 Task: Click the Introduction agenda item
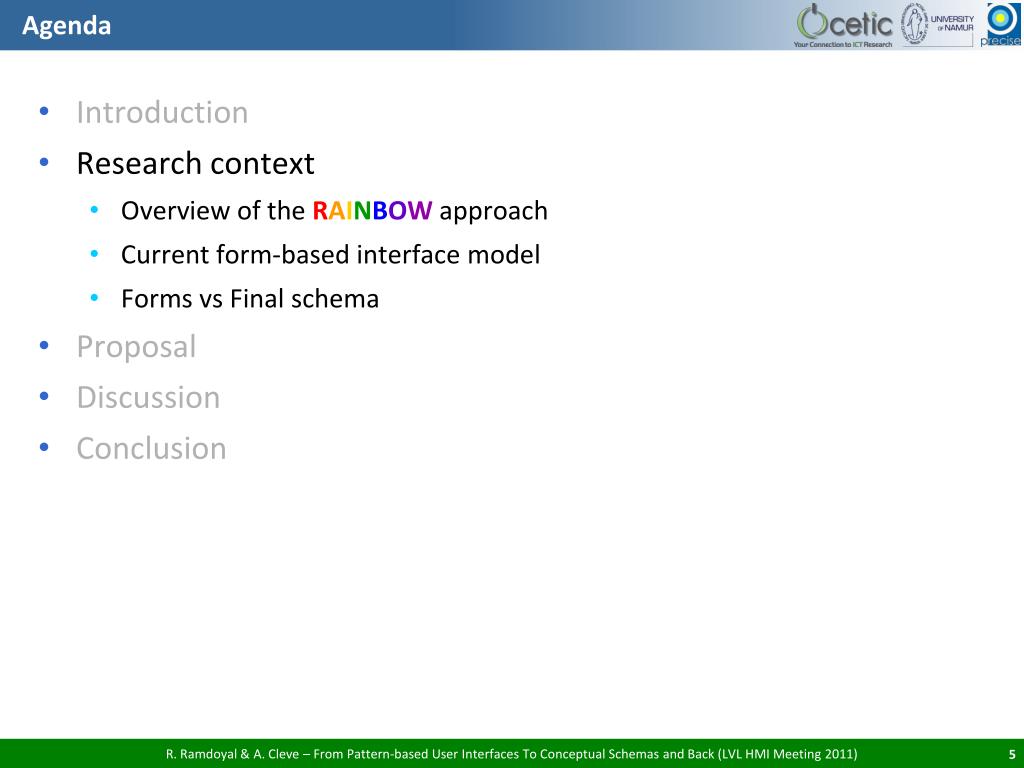tap(162, 112)
